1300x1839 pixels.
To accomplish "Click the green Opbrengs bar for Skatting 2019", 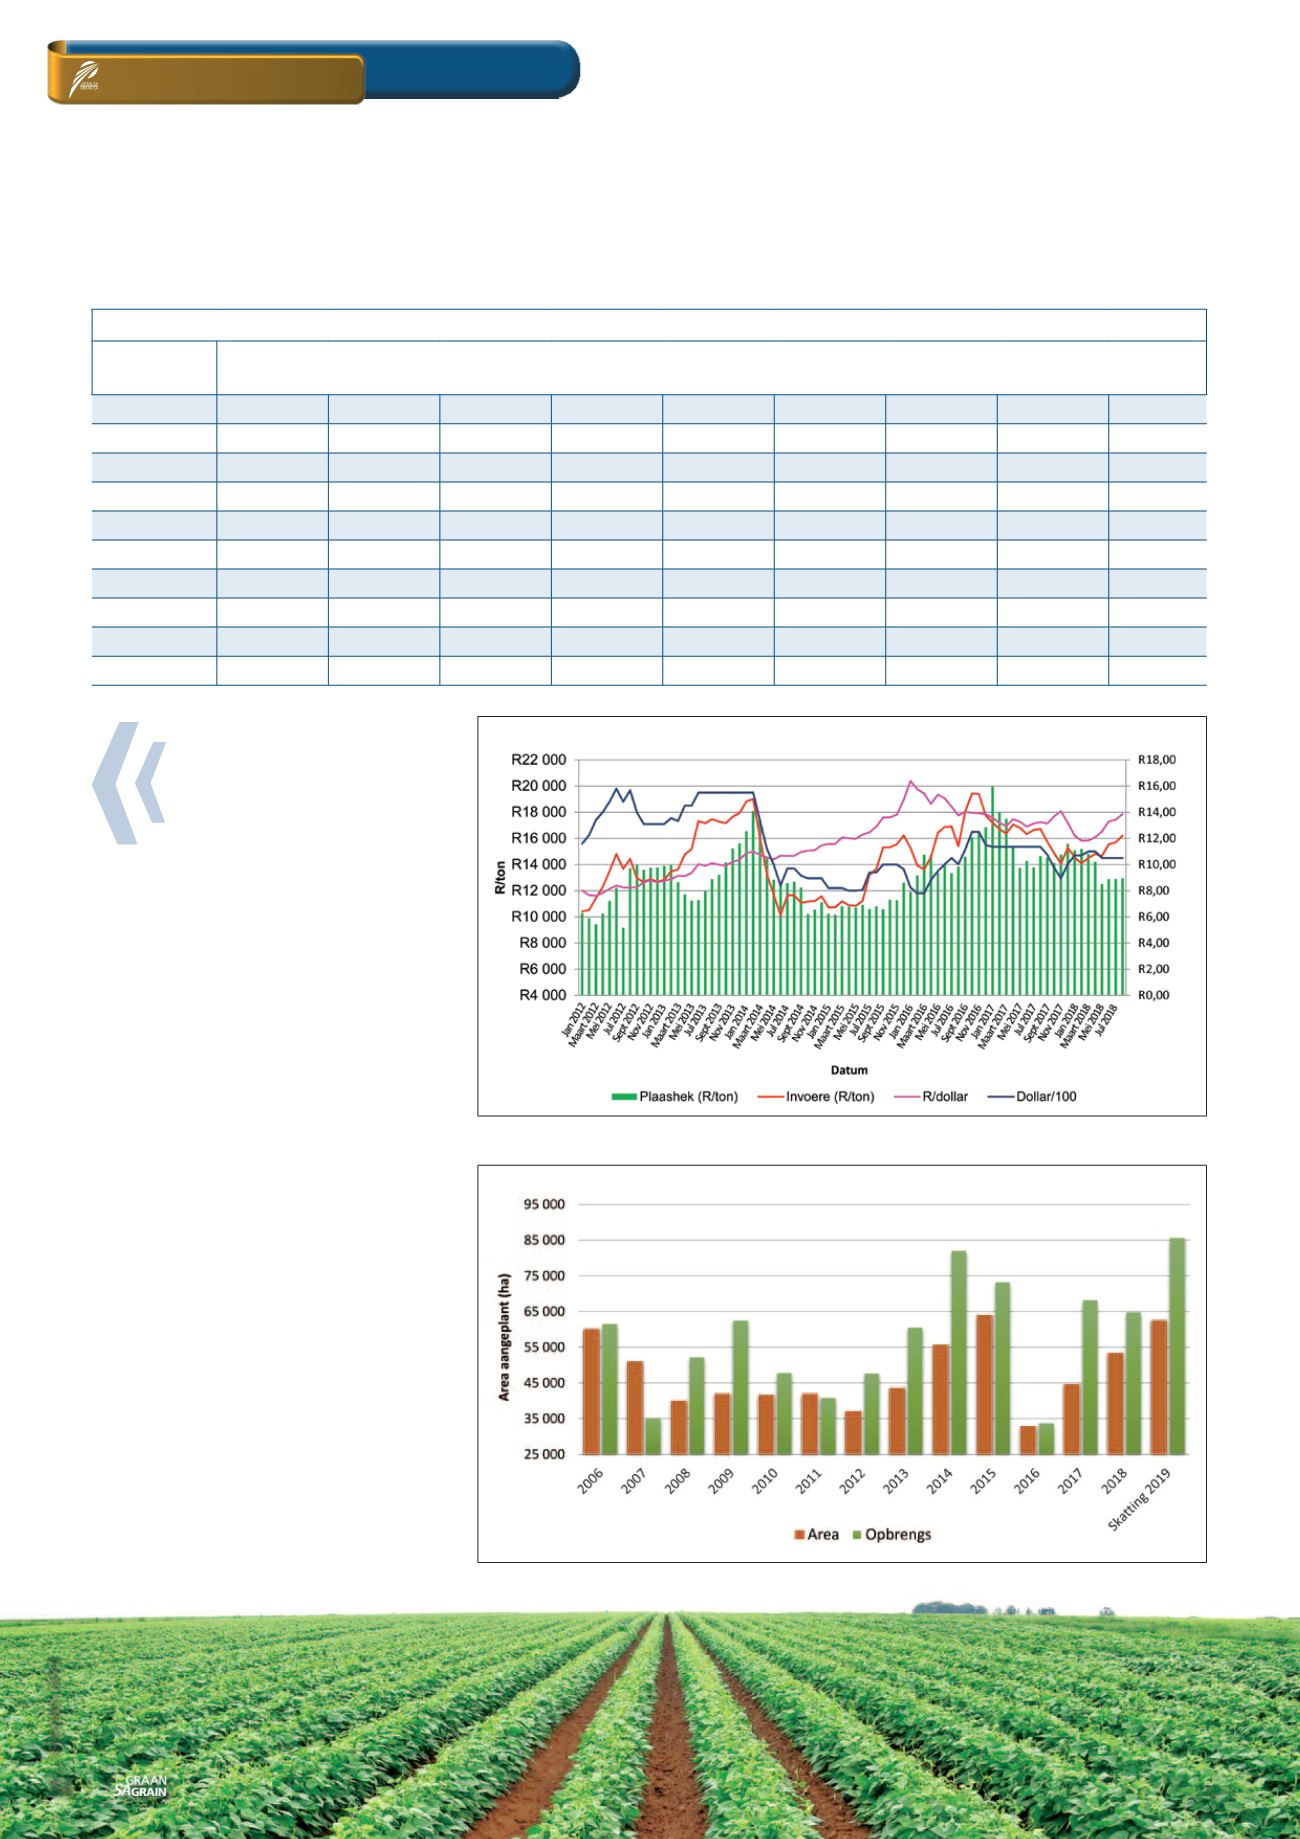I will pos(1177,1346).
